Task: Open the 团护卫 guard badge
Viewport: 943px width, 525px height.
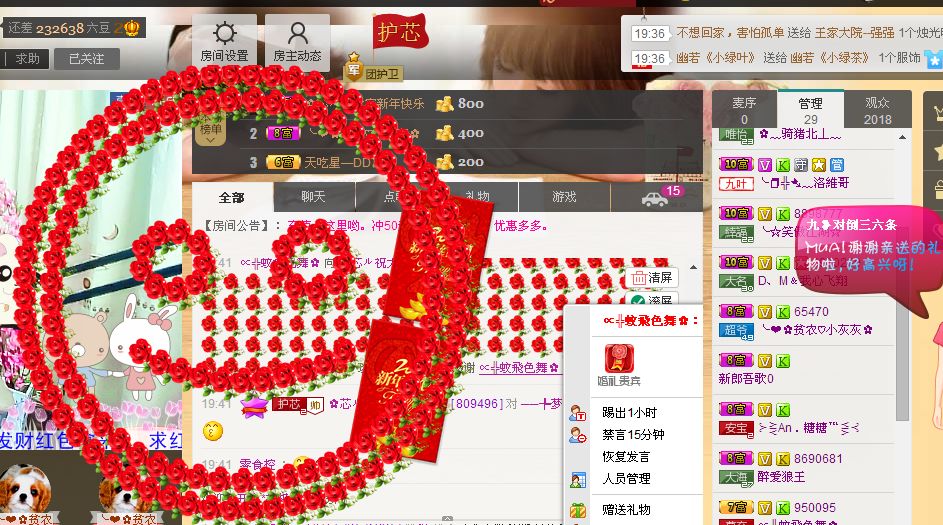Action: click(373, 72)
